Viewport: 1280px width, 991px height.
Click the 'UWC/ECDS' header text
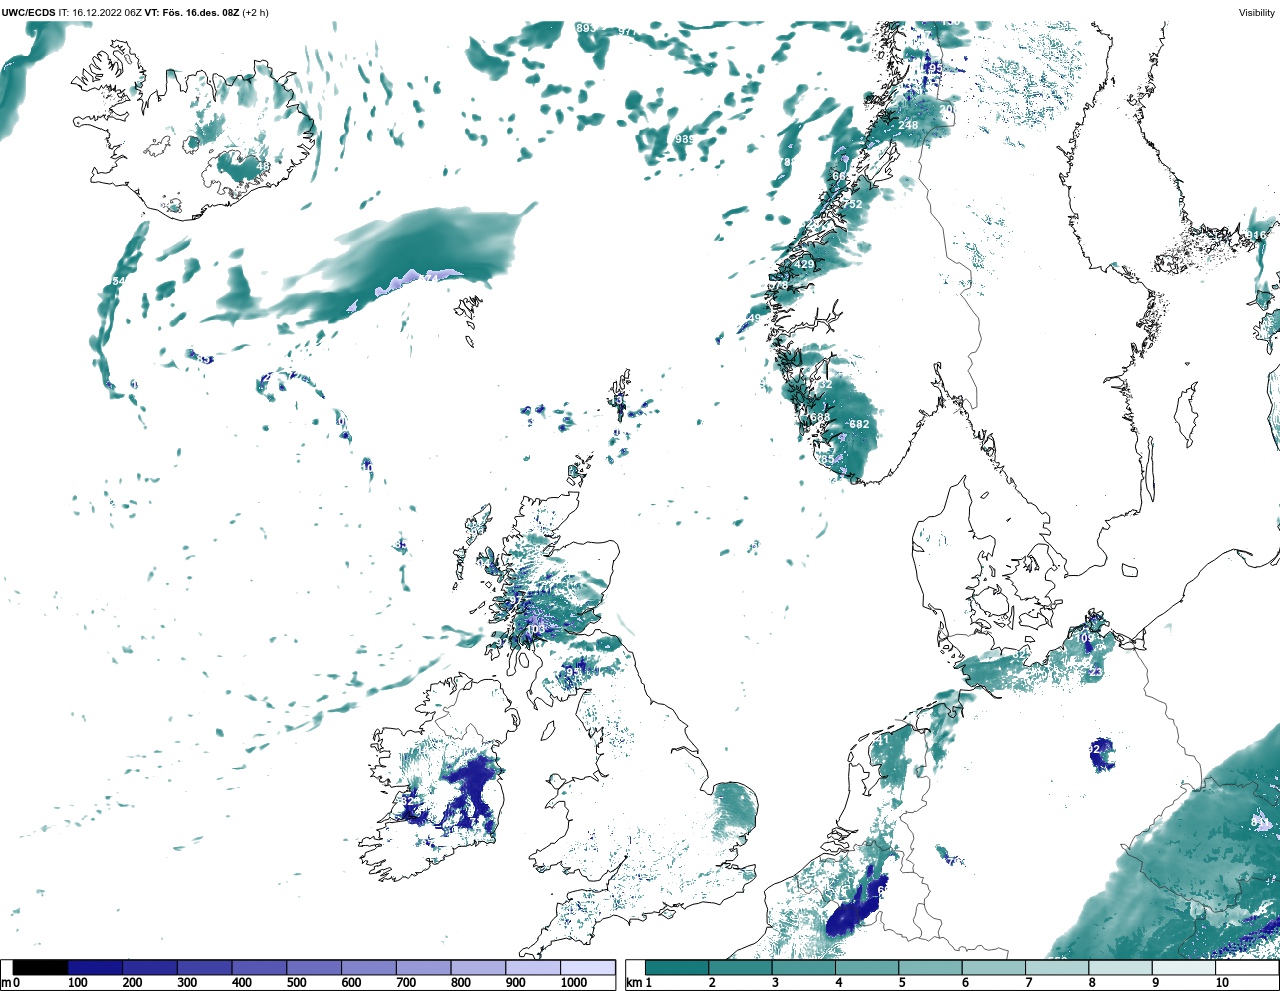pyautogui.click(x=28, y=13)
